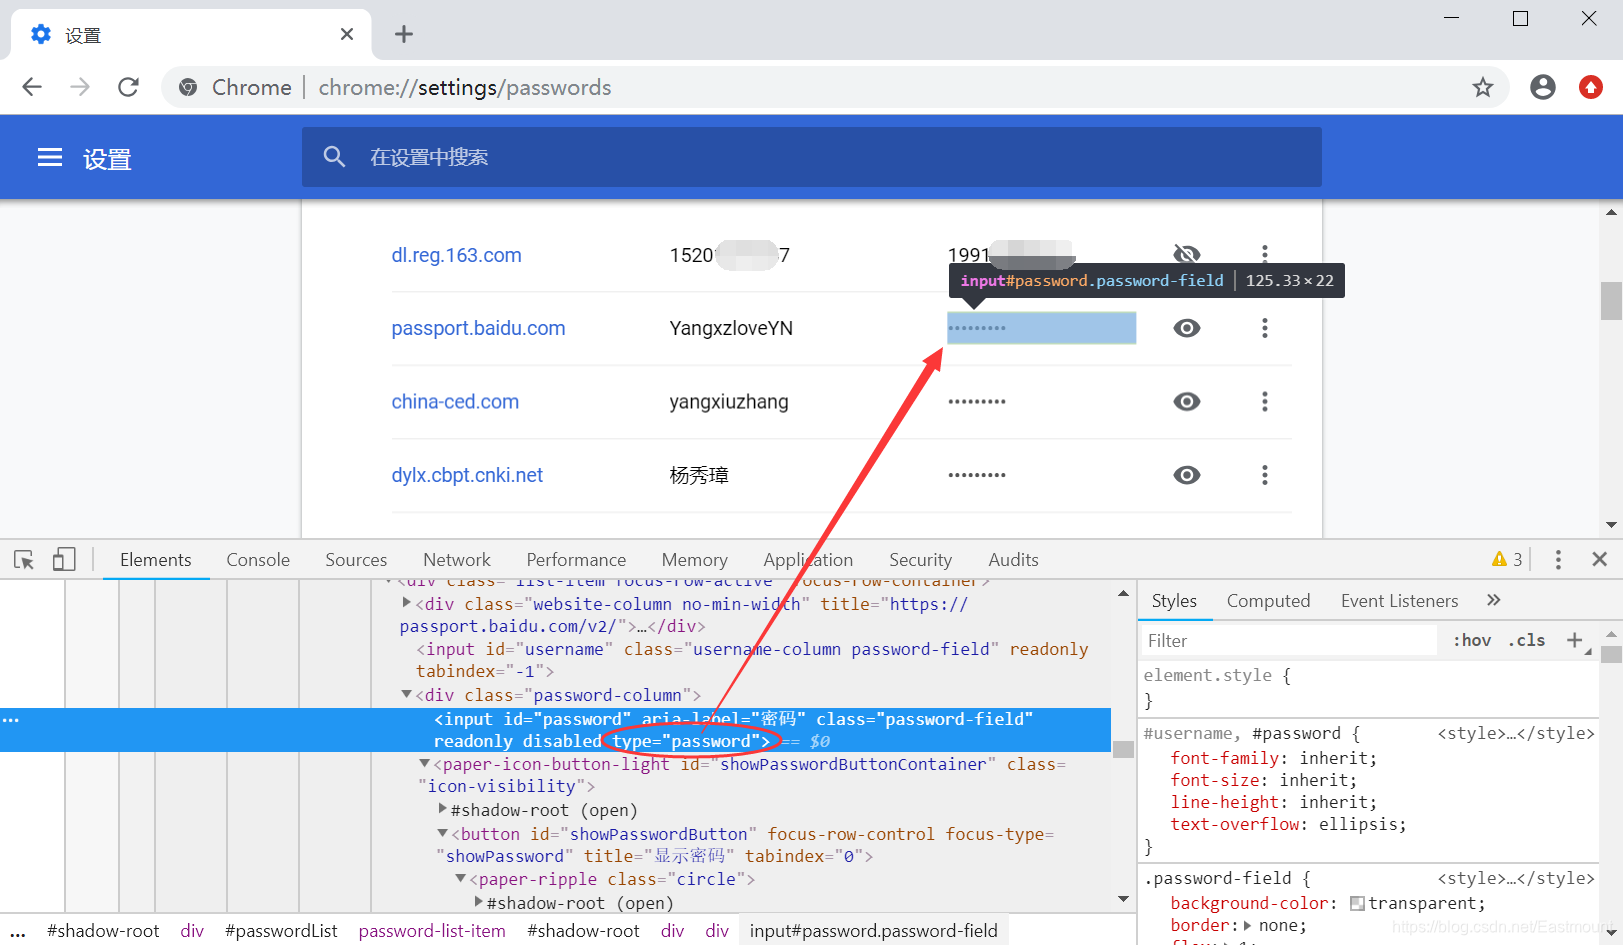Go back to the previous page
This screenshot has width=1623, height=945.
tap(32, 88)
